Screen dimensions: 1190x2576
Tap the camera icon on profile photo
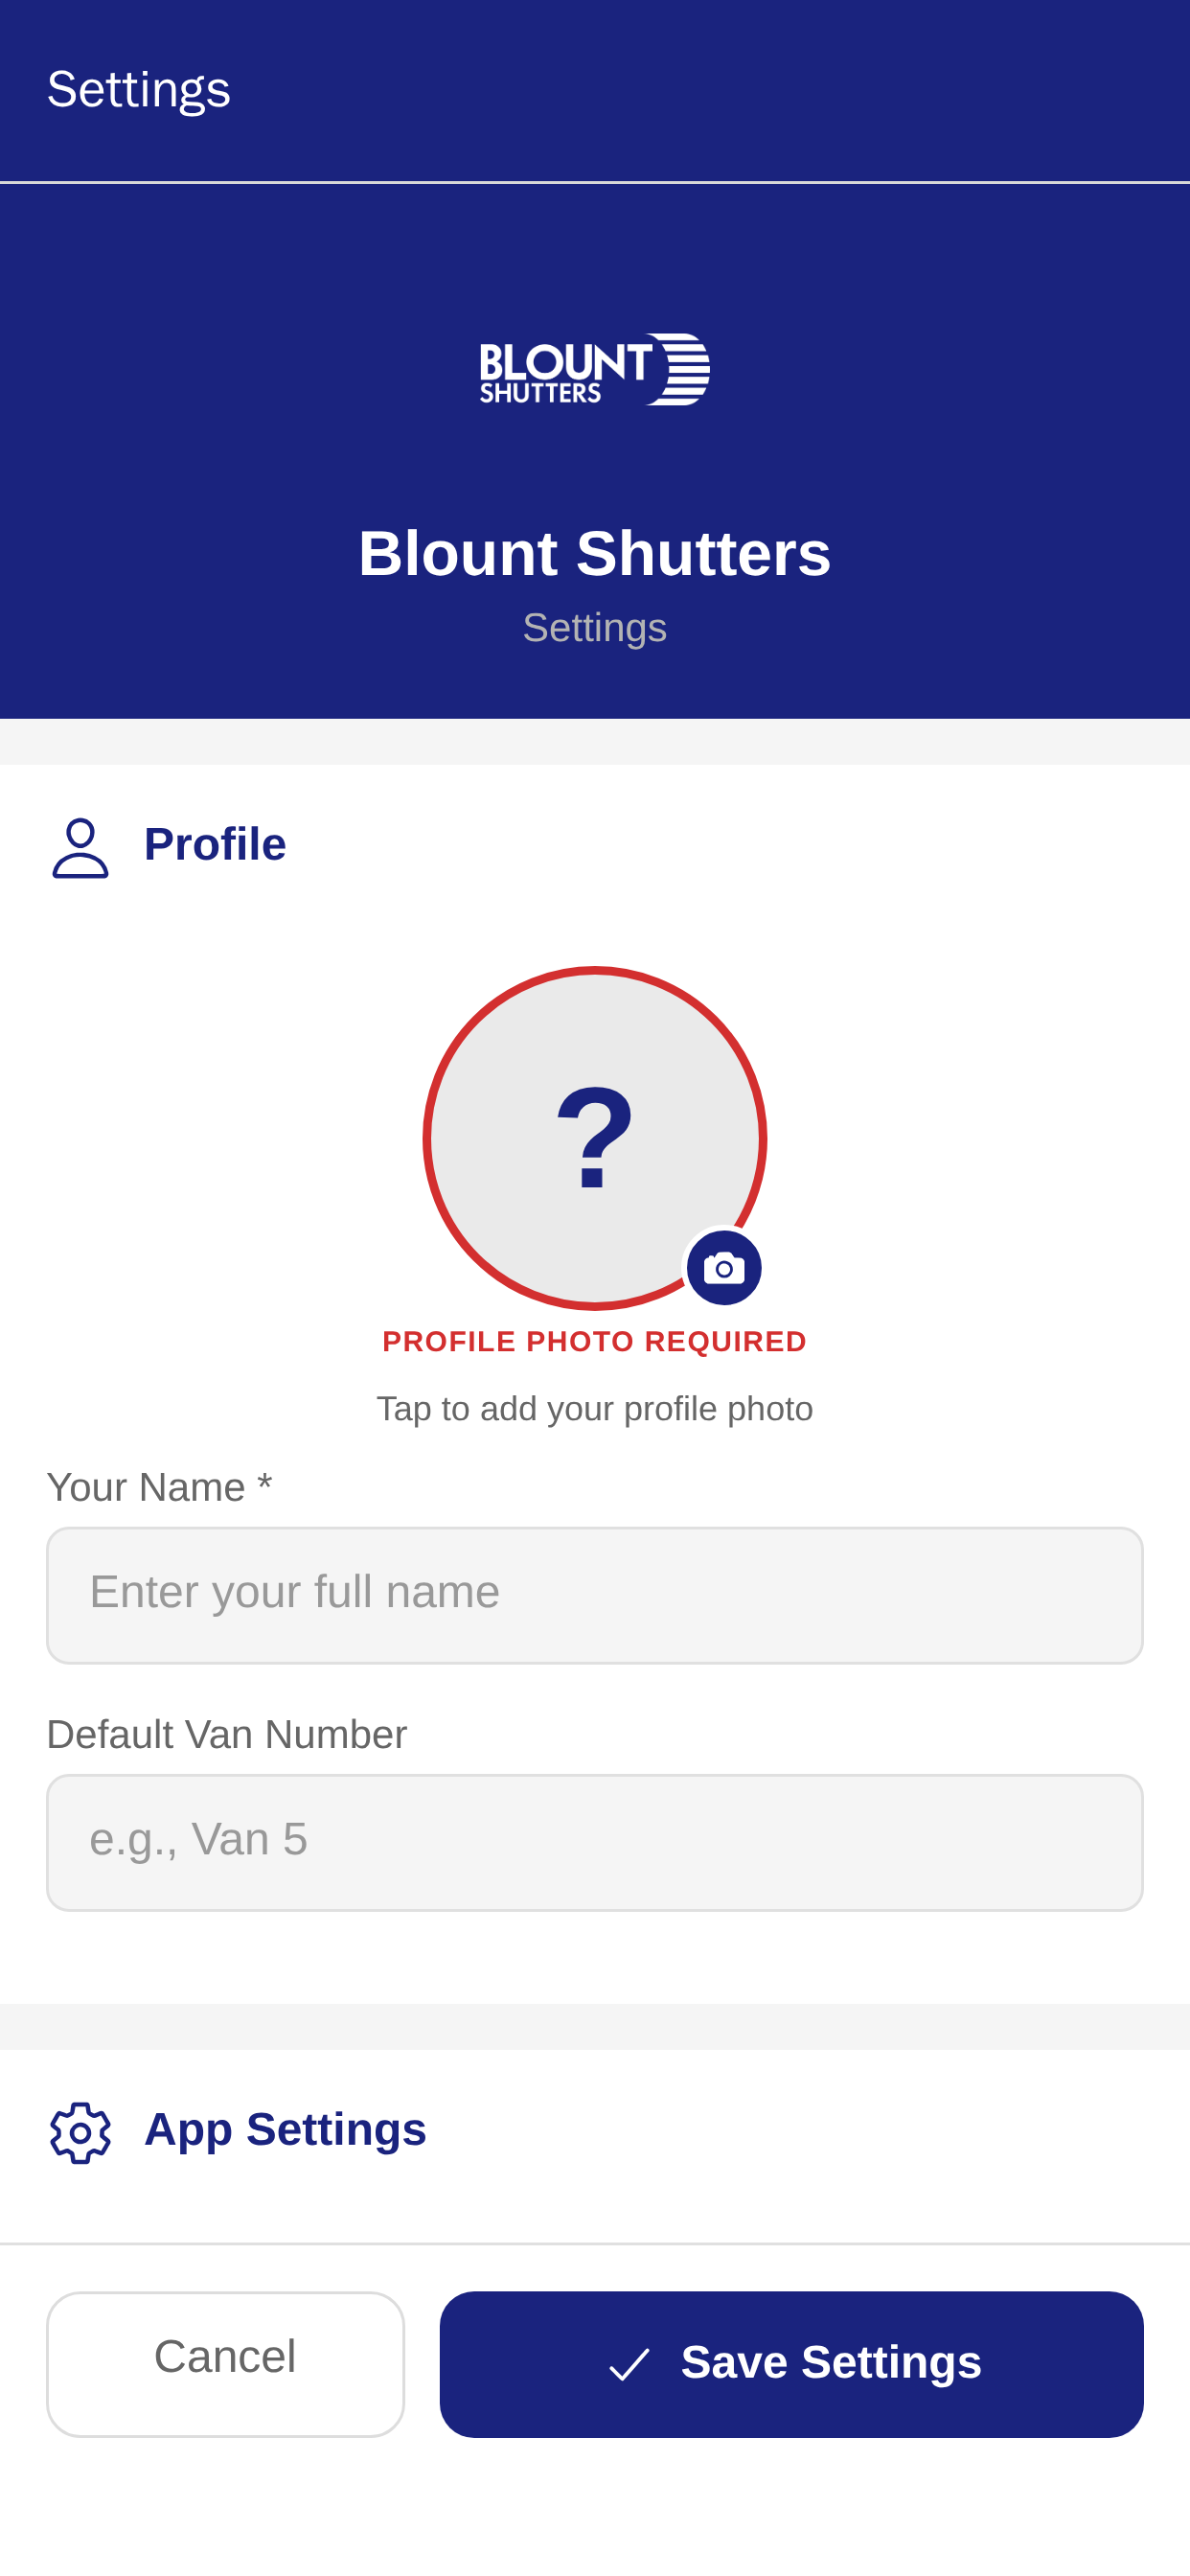click(x=724, y=1268)
